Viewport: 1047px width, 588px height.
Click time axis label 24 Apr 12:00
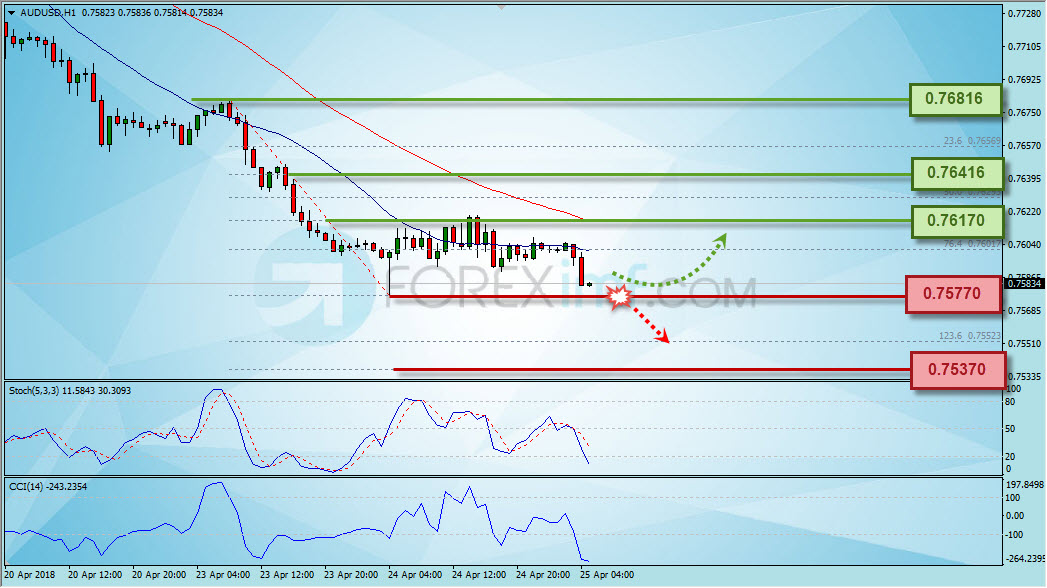pos(479,575)
